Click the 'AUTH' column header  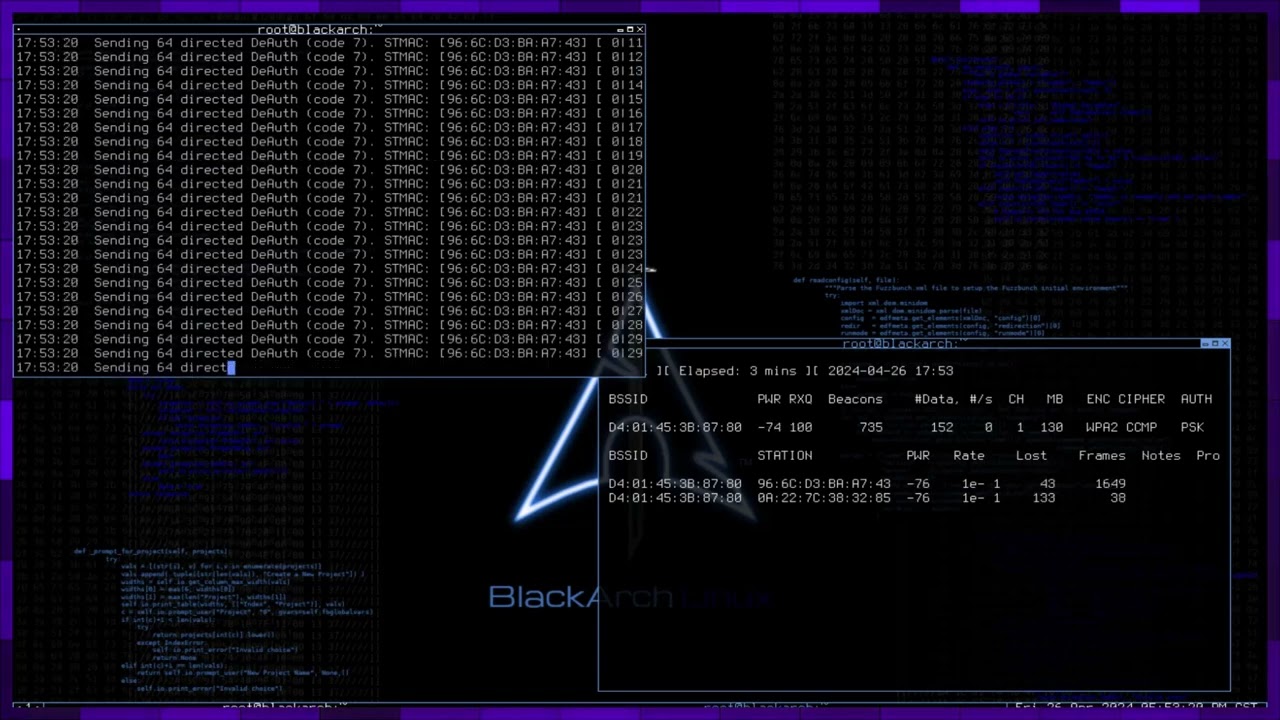[1196, 399]
